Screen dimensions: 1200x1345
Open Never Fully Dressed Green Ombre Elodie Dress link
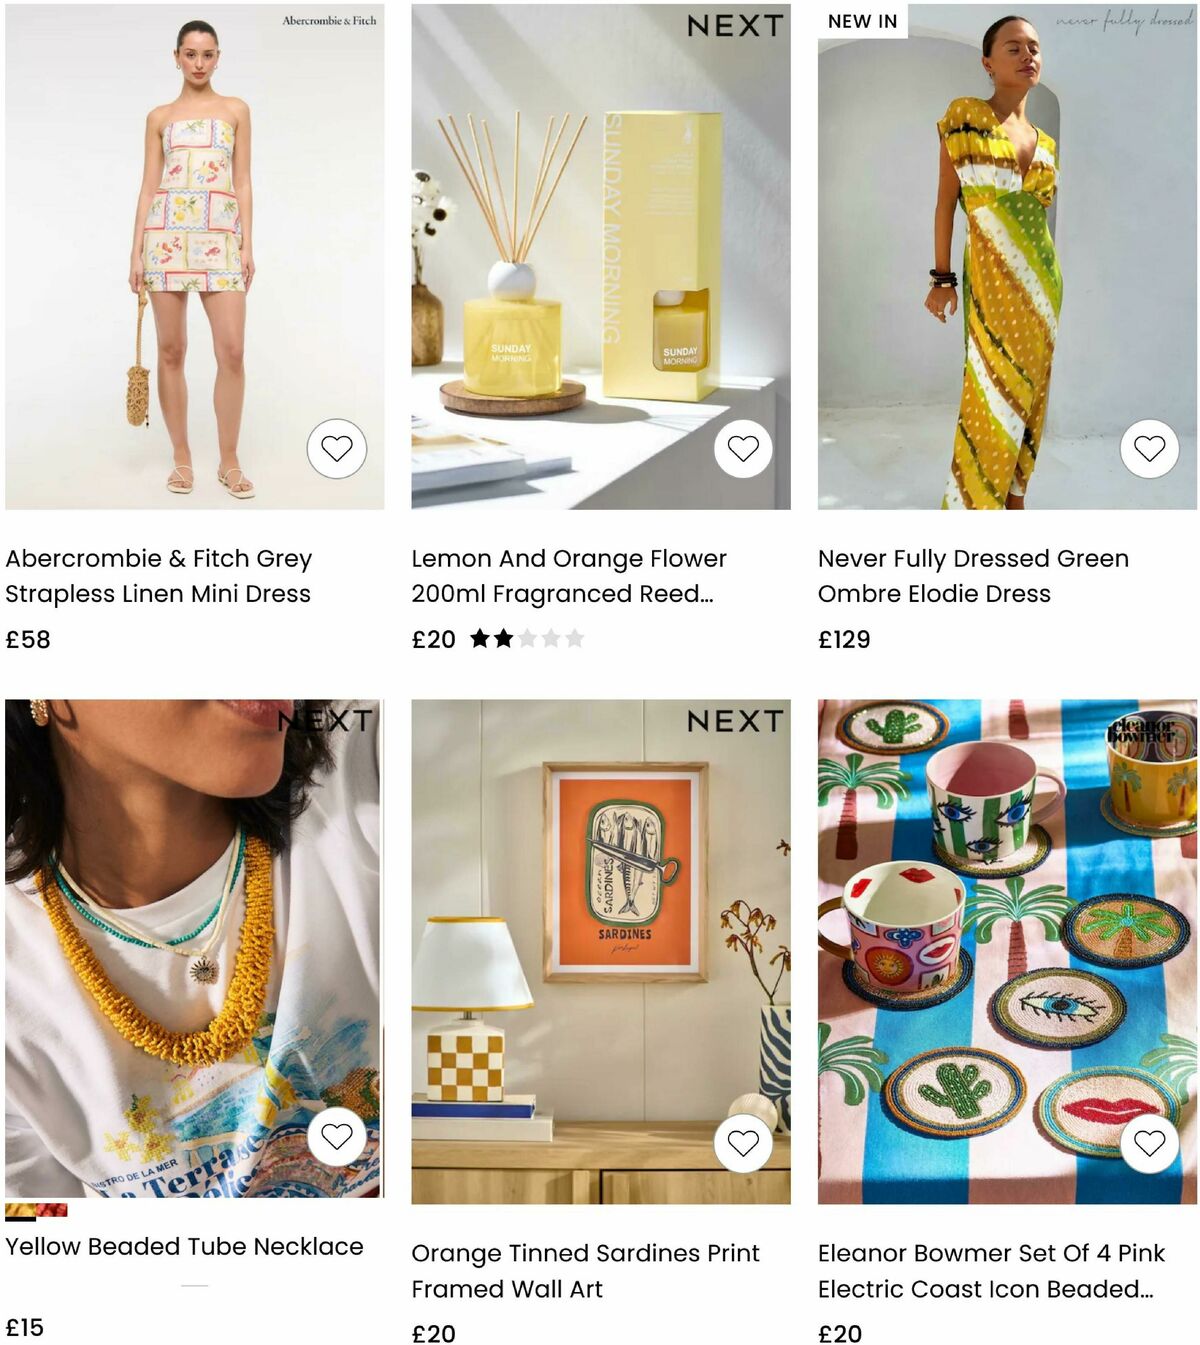pyautogui.click(x=973, y=576)
